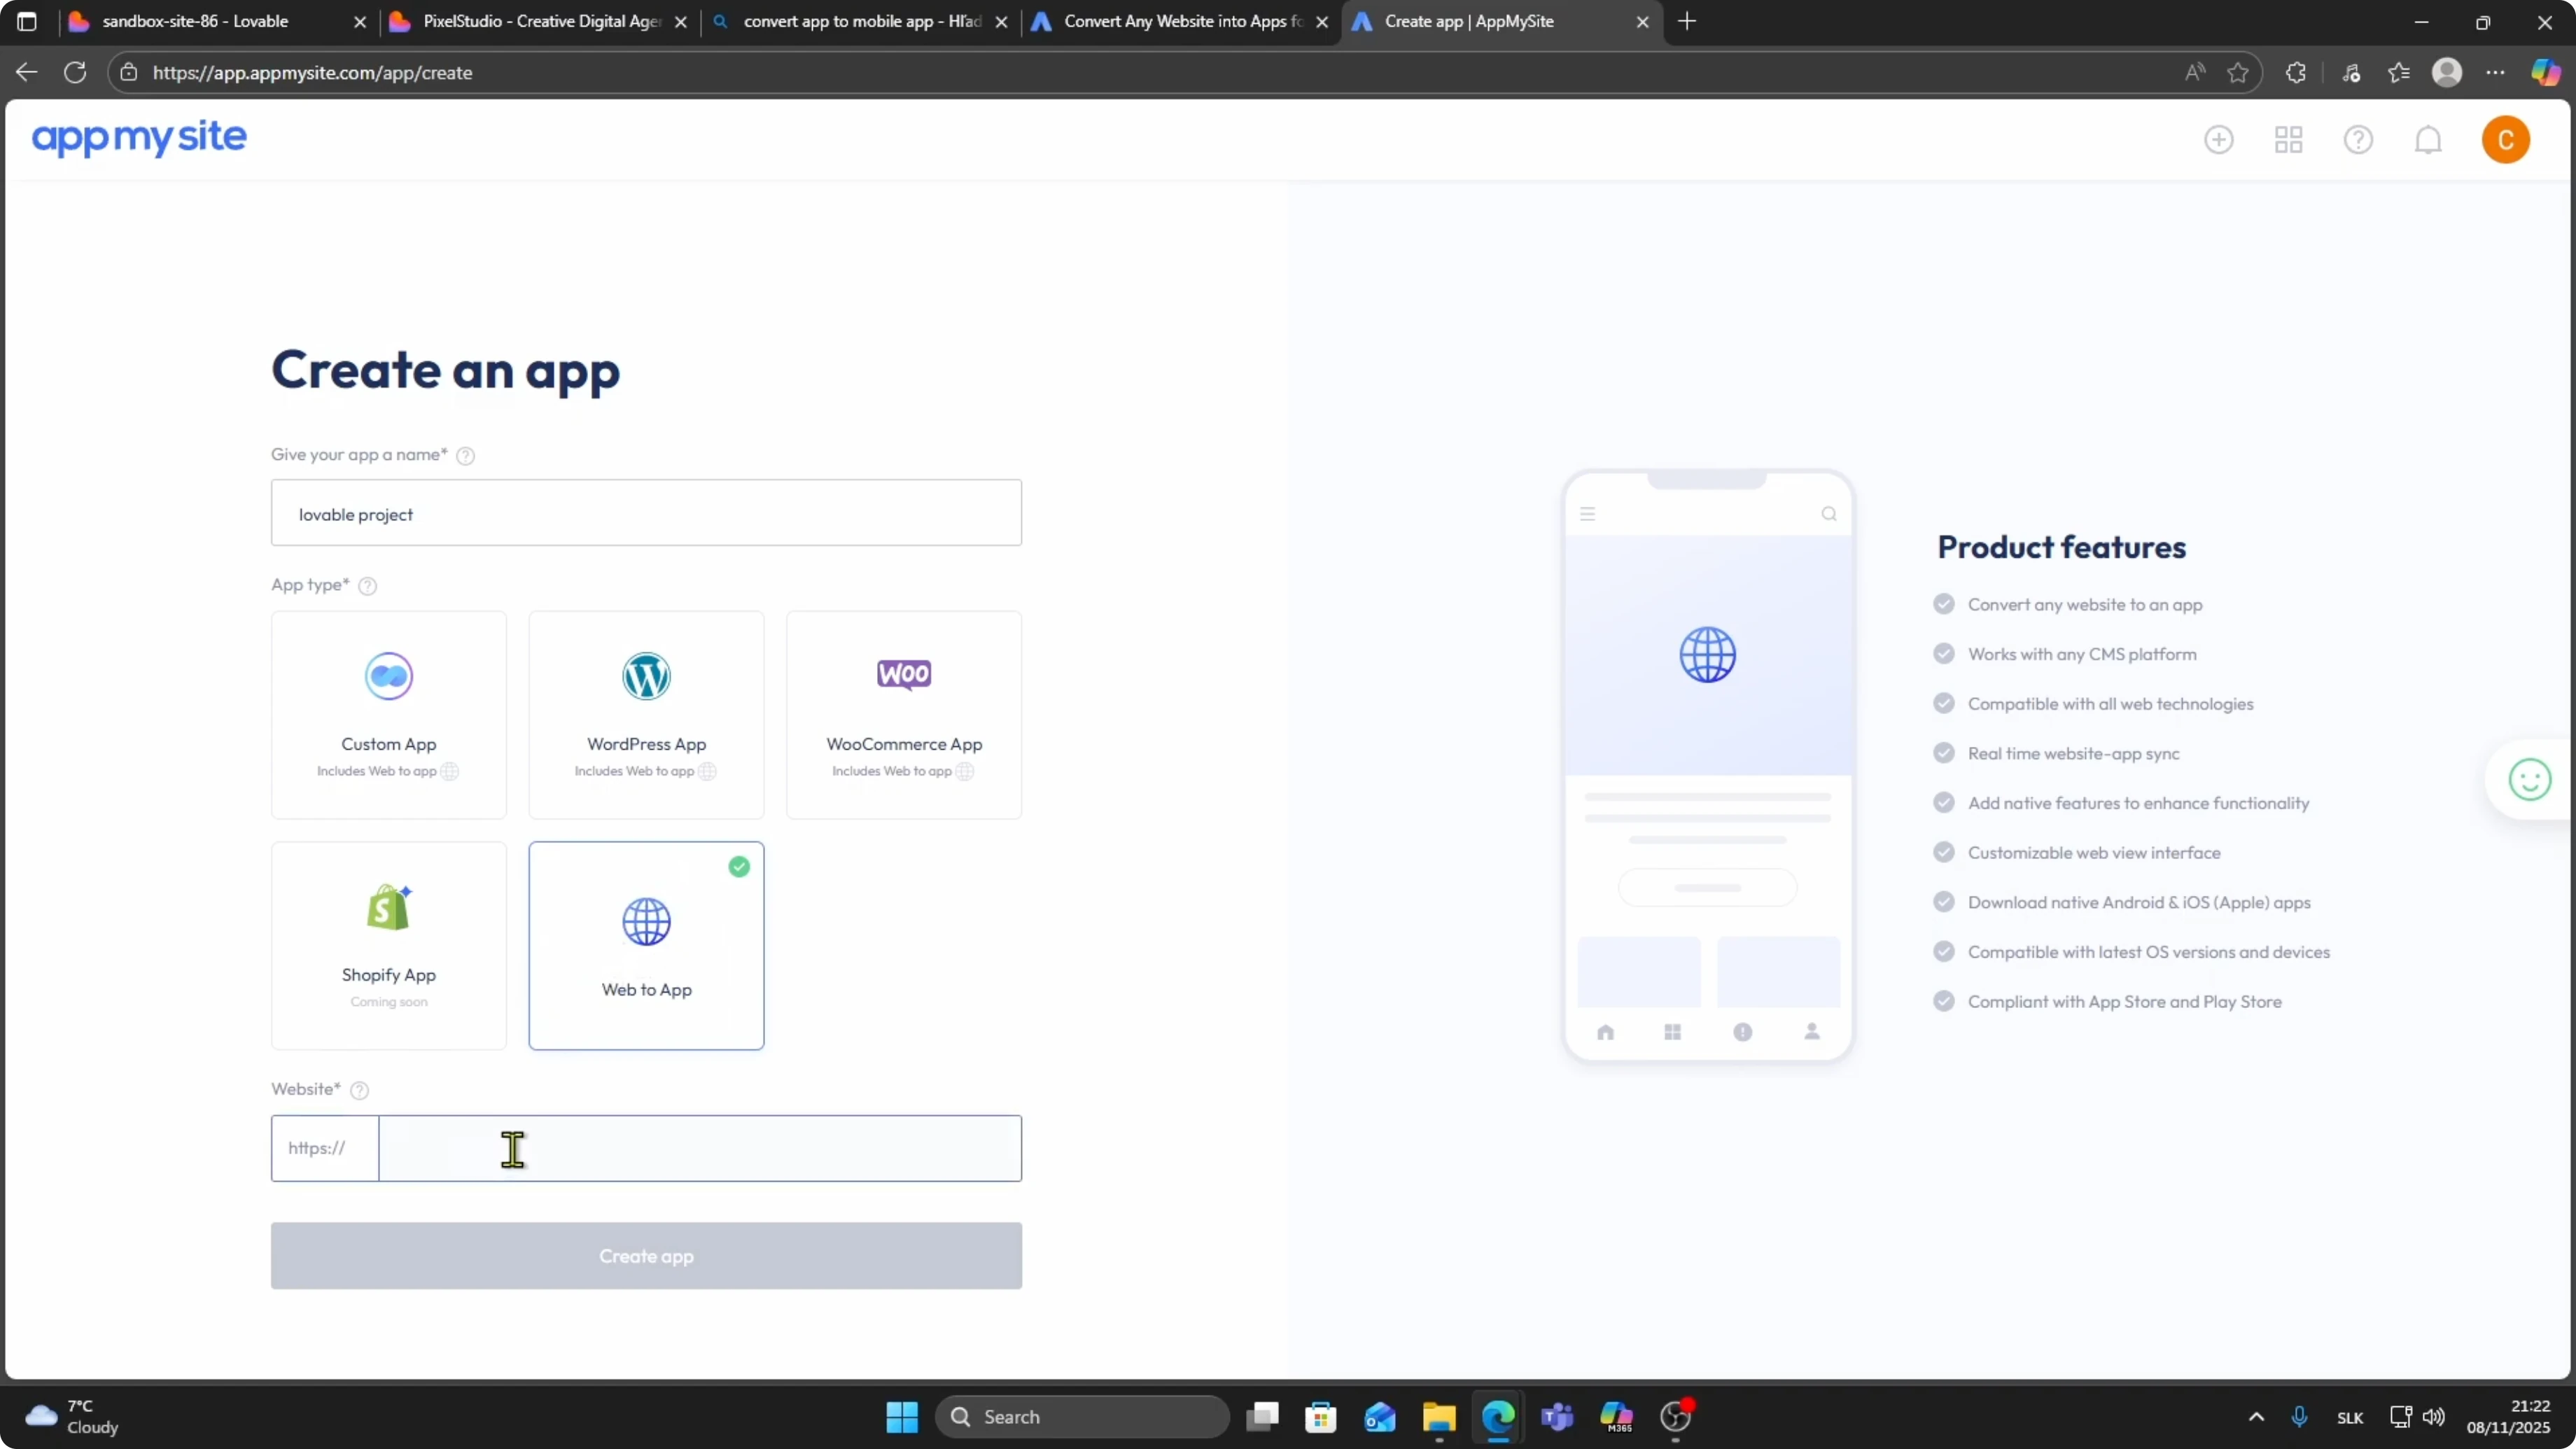Click the app name help tooltip icon

[466, 456]
